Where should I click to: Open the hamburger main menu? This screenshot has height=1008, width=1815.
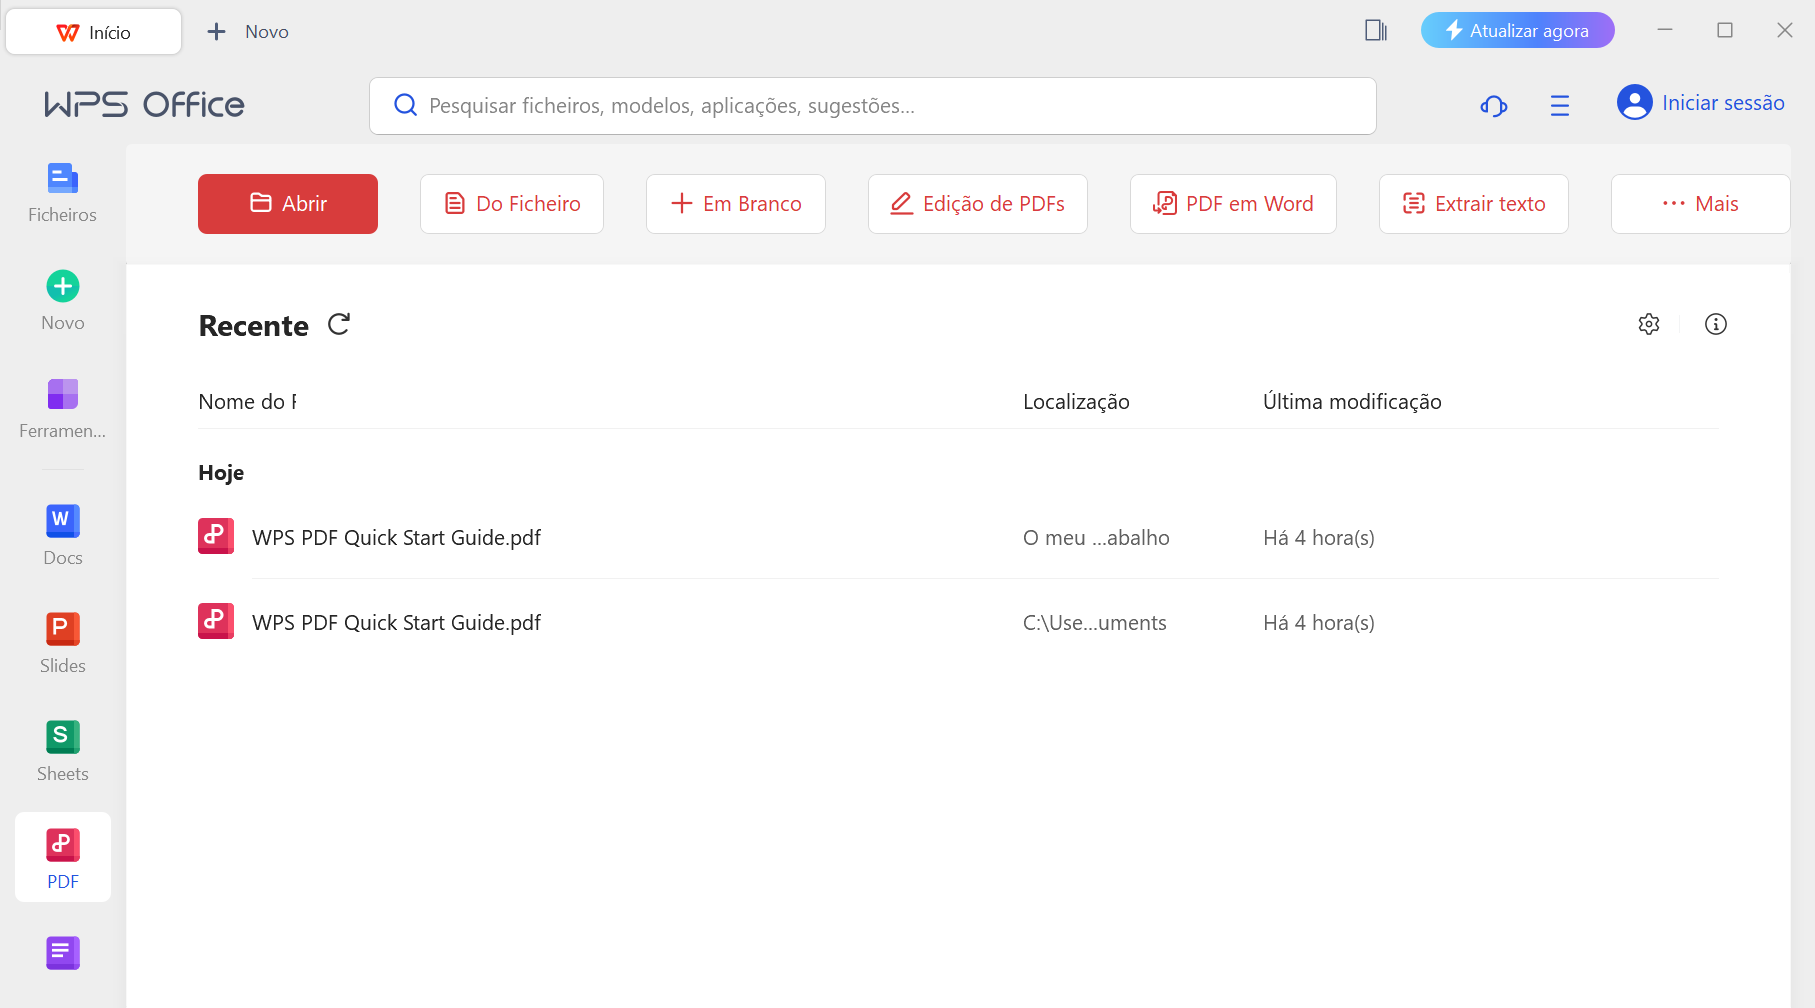click(1560, 106)
